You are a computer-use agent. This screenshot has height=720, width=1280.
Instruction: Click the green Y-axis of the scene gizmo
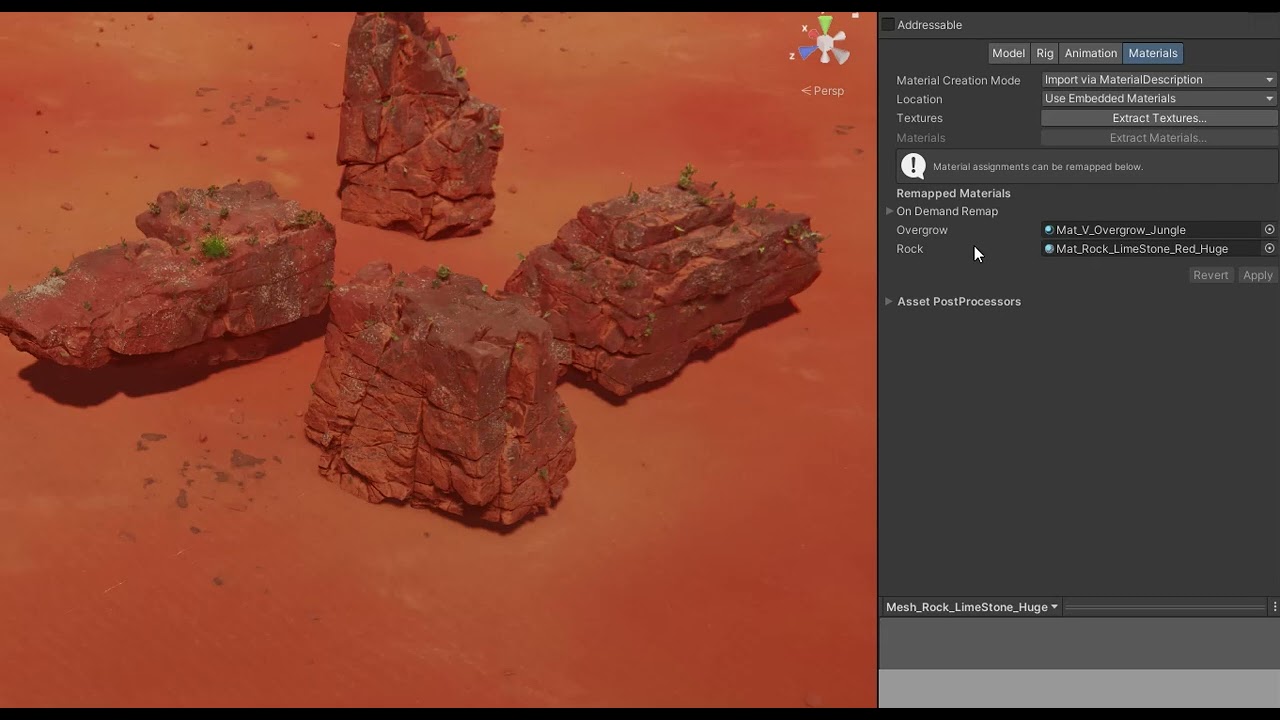click(823, 20)
